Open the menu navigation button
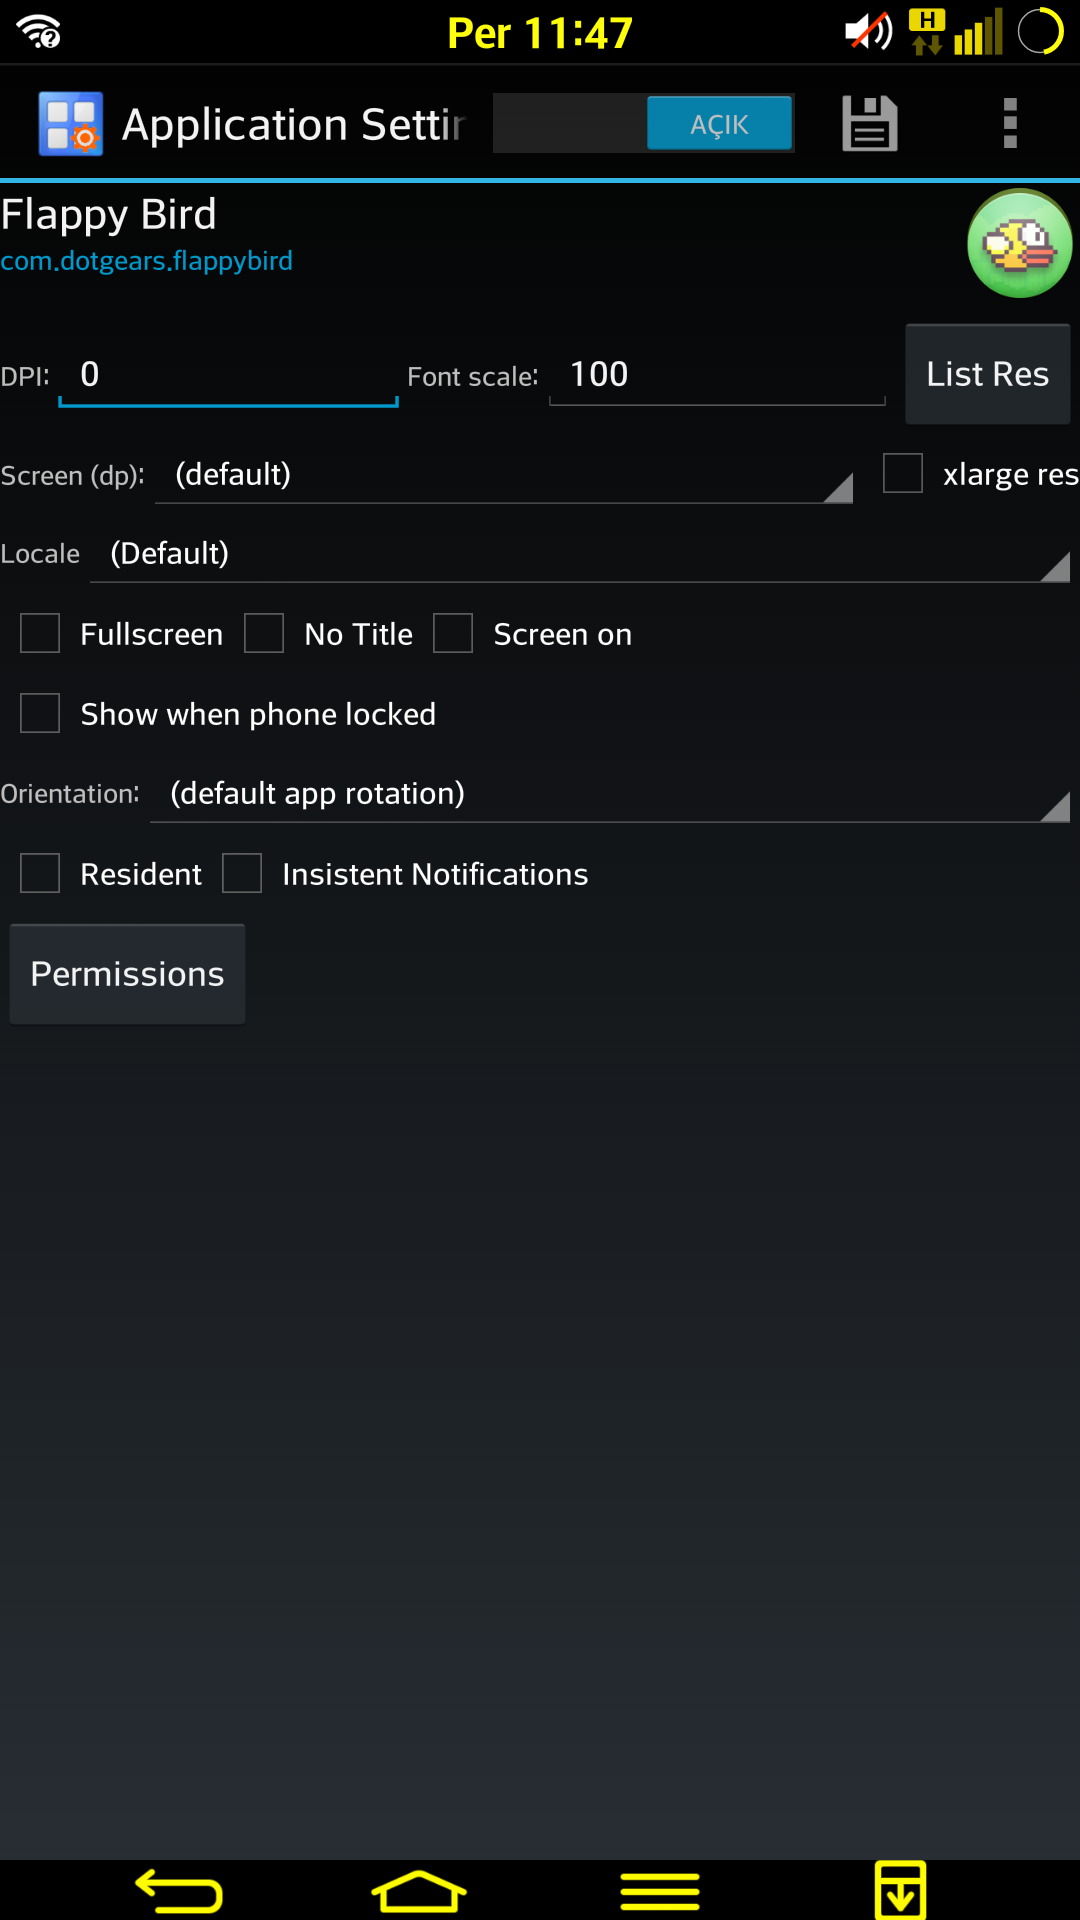 (660, 1891)
